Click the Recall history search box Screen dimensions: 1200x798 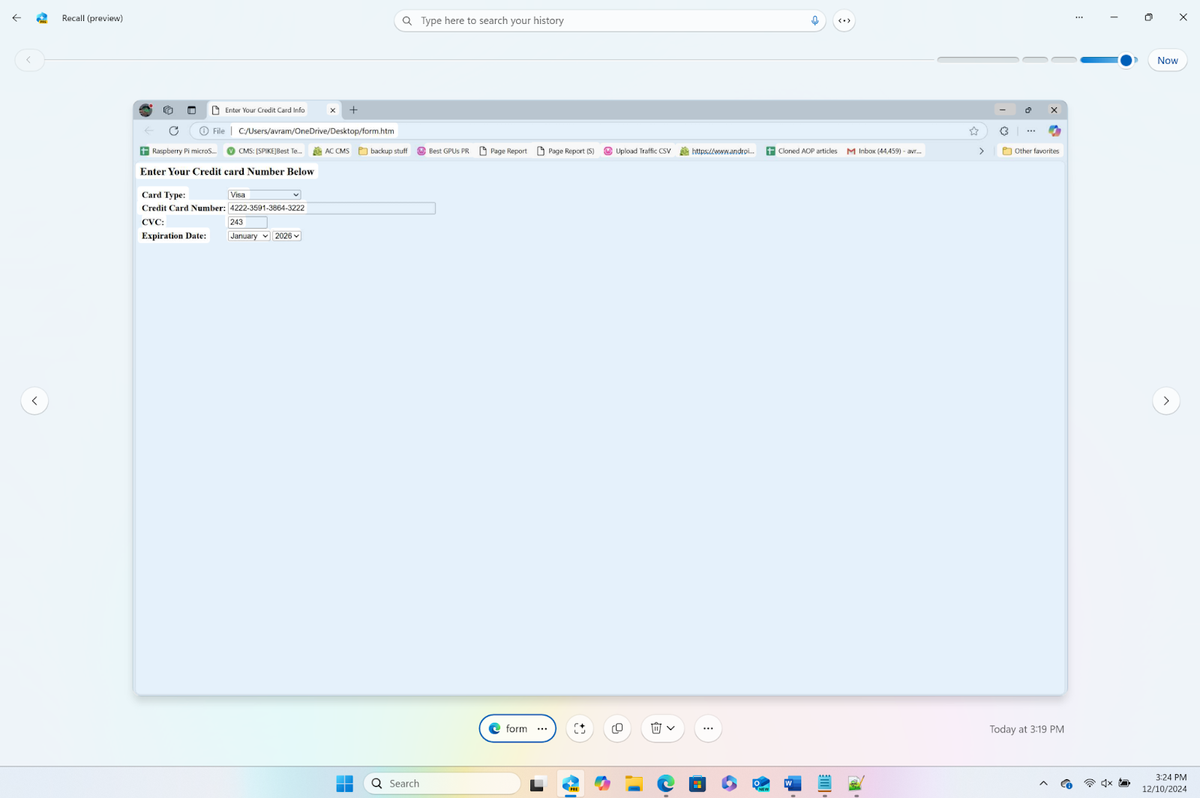610,20
